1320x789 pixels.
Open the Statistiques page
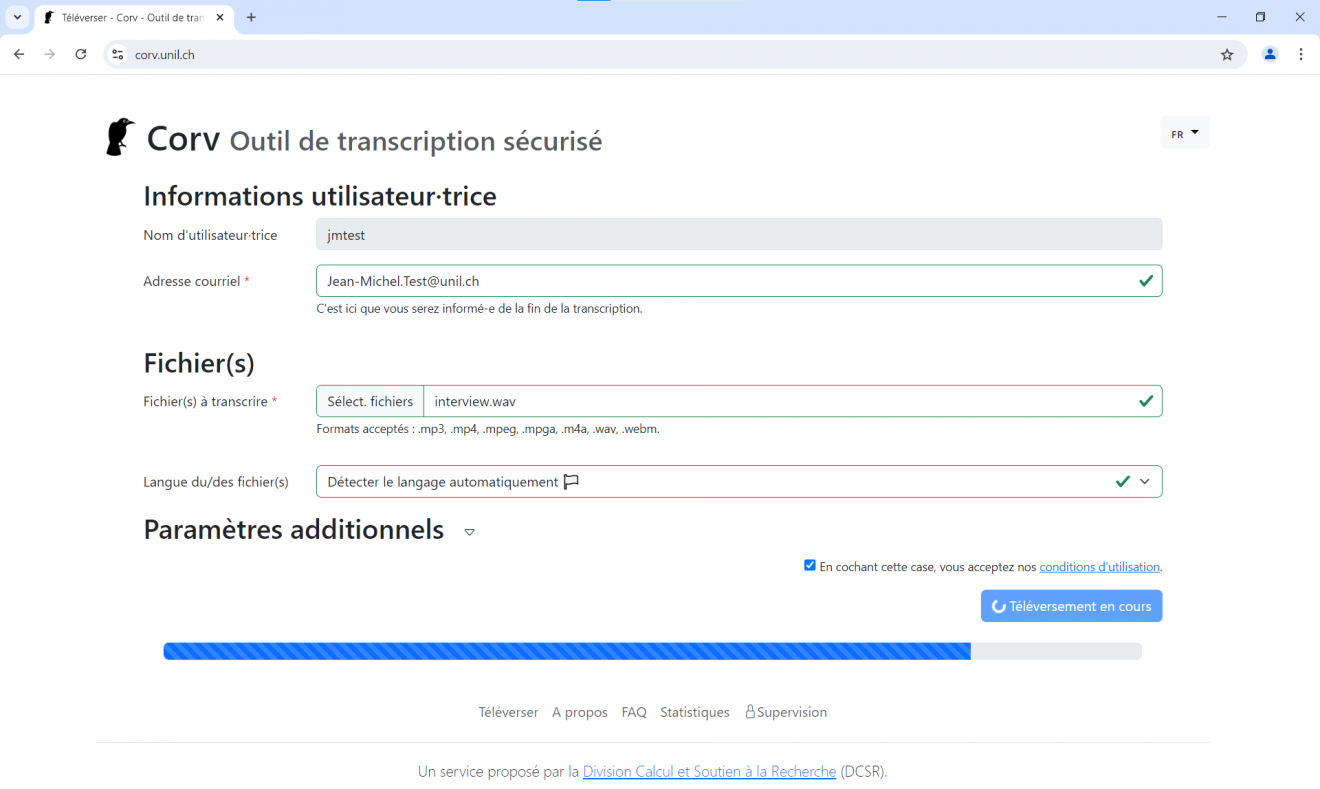(x=694, y=711)
